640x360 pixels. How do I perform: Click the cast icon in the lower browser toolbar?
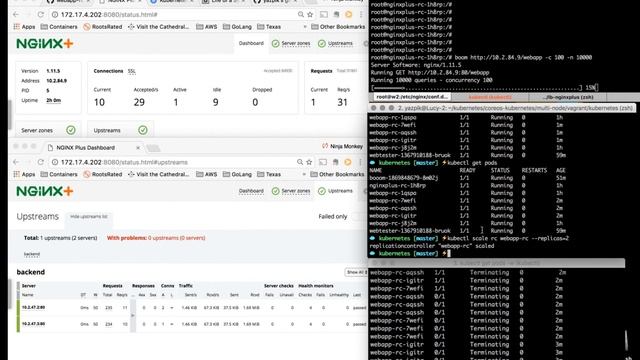point(323,162)
